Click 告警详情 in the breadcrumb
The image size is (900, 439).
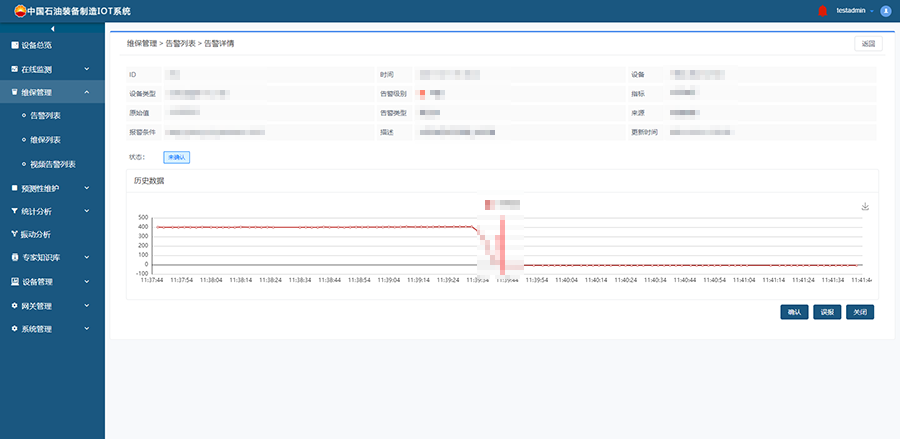219,44
